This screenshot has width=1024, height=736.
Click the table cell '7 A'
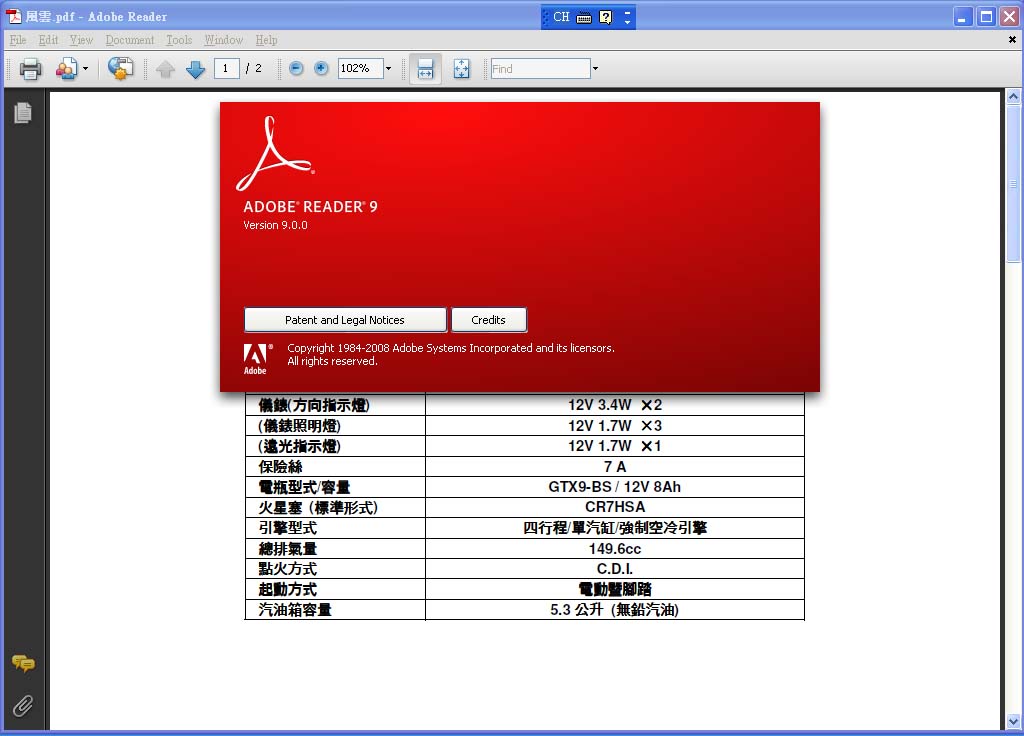(x=615, y=466)
